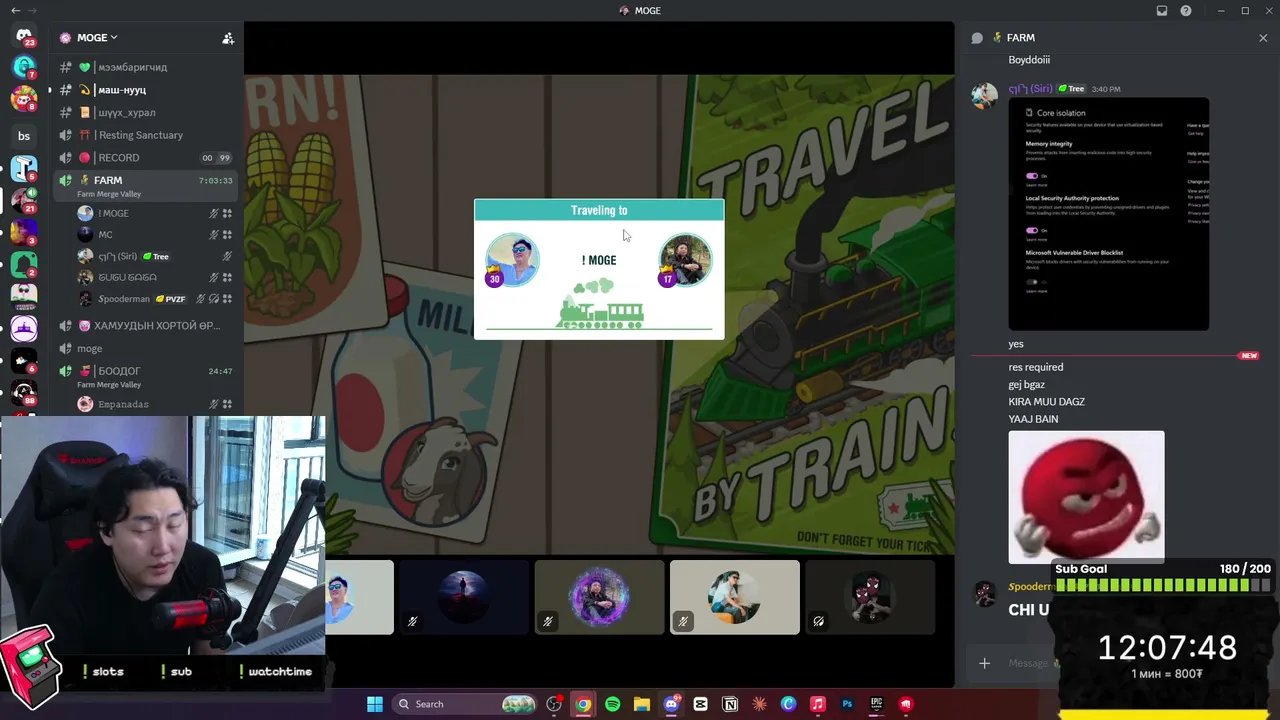Open the invite people icon beside MOGE
The image size is (1280, 720).
click(228, 38)
